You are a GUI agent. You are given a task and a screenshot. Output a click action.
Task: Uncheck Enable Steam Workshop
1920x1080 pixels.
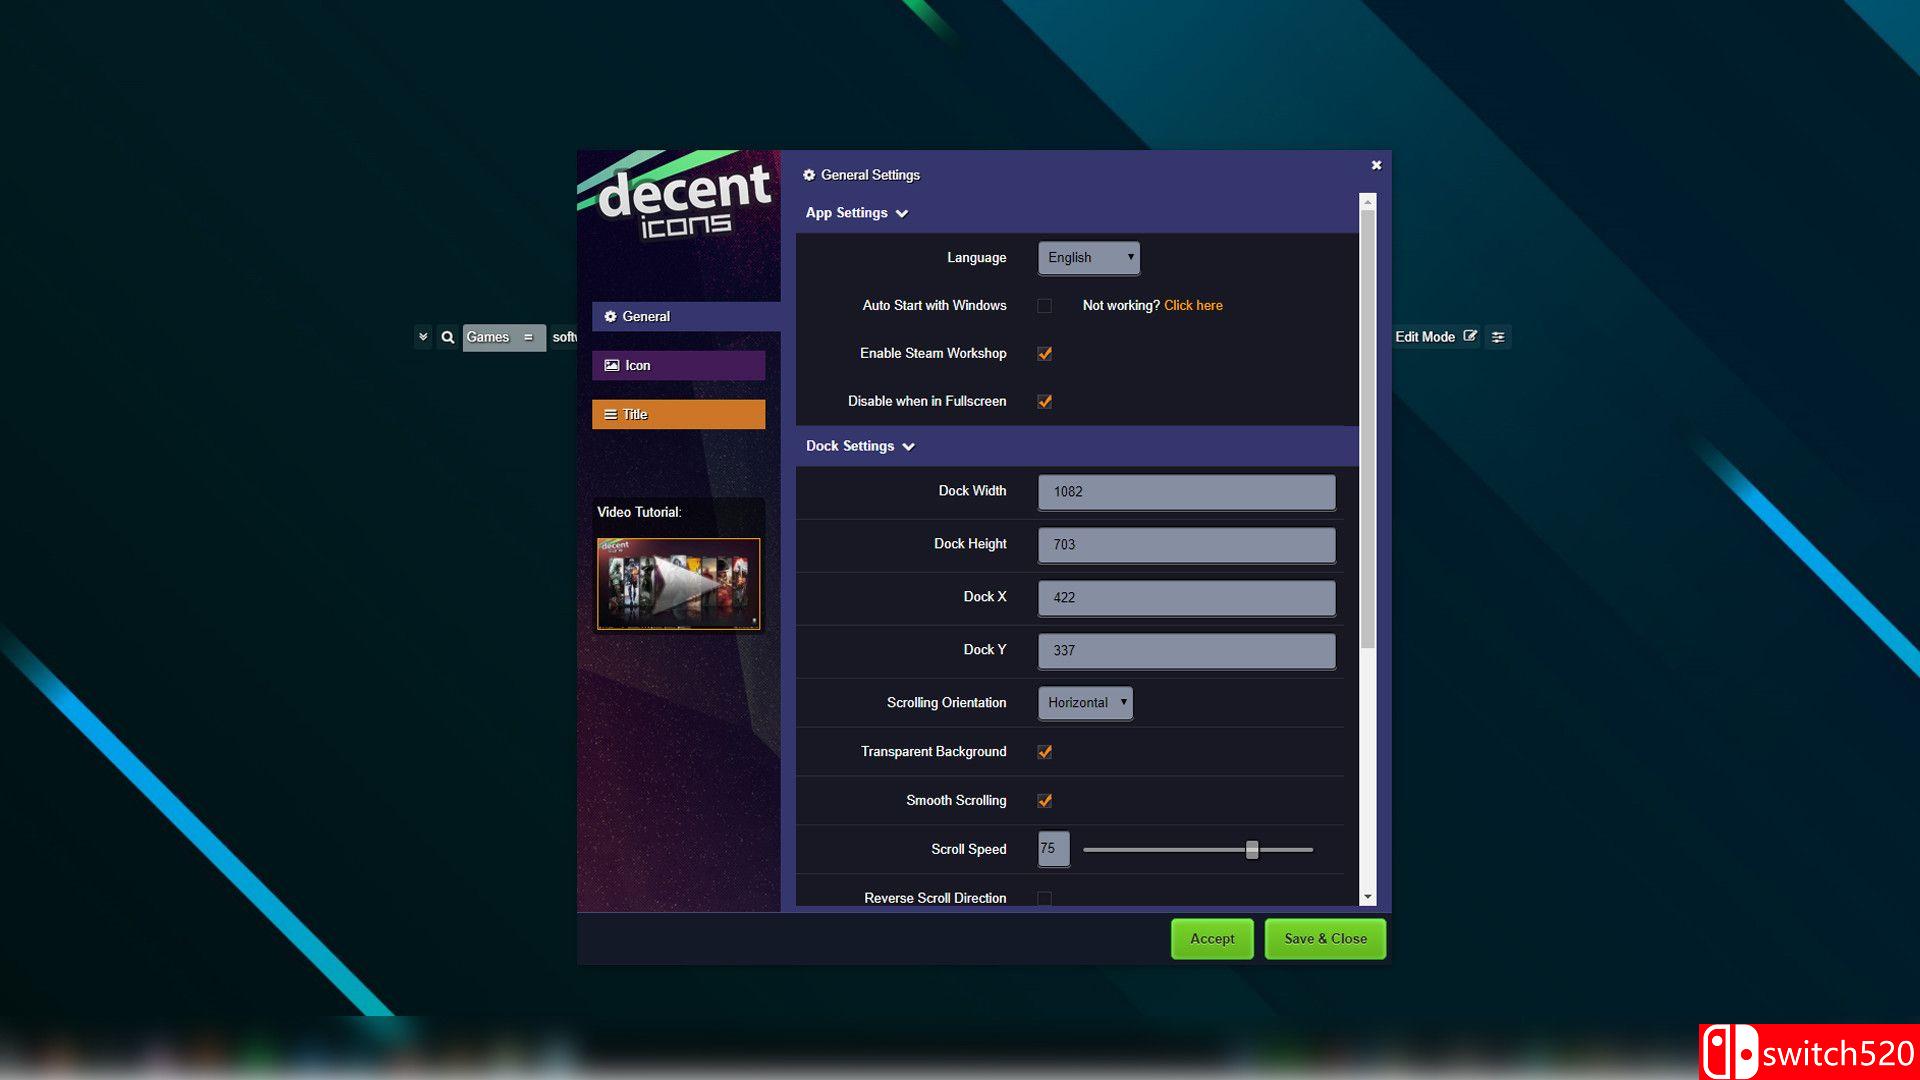pos(1044,354)
